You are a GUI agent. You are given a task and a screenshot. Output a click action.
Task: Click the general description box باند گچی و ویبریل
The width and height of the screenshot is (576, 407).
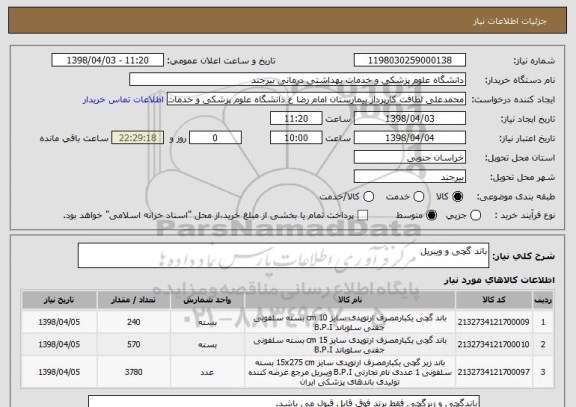283,255
